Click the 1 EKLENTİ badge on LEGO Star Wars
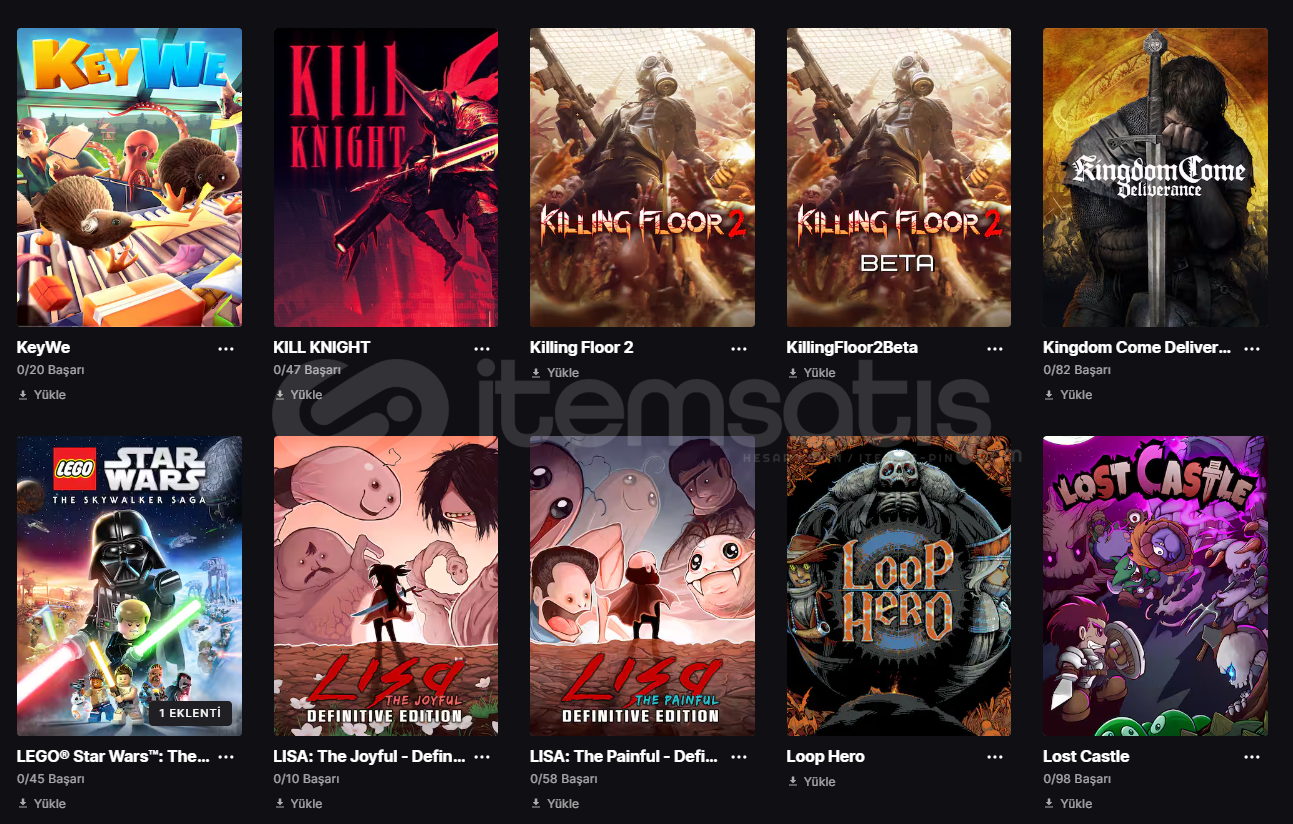The height and width of the screenshot is (824, 1293). [x=191, y=714]
